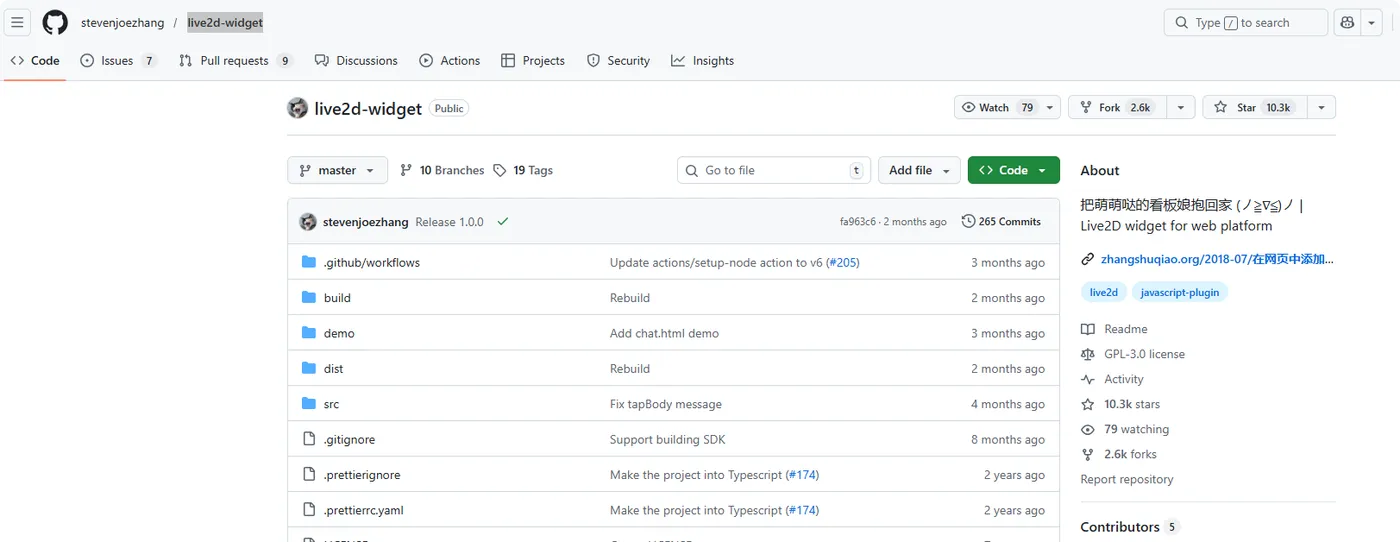Click the green commit status checkmark
The image size is (1400, 542).
(x=502, y=222)
